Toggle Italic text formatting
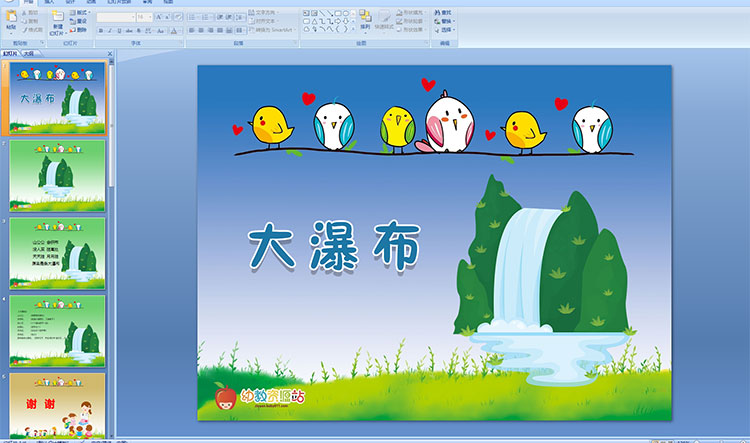Screen dimensions: 750x443 click(109, 31)
